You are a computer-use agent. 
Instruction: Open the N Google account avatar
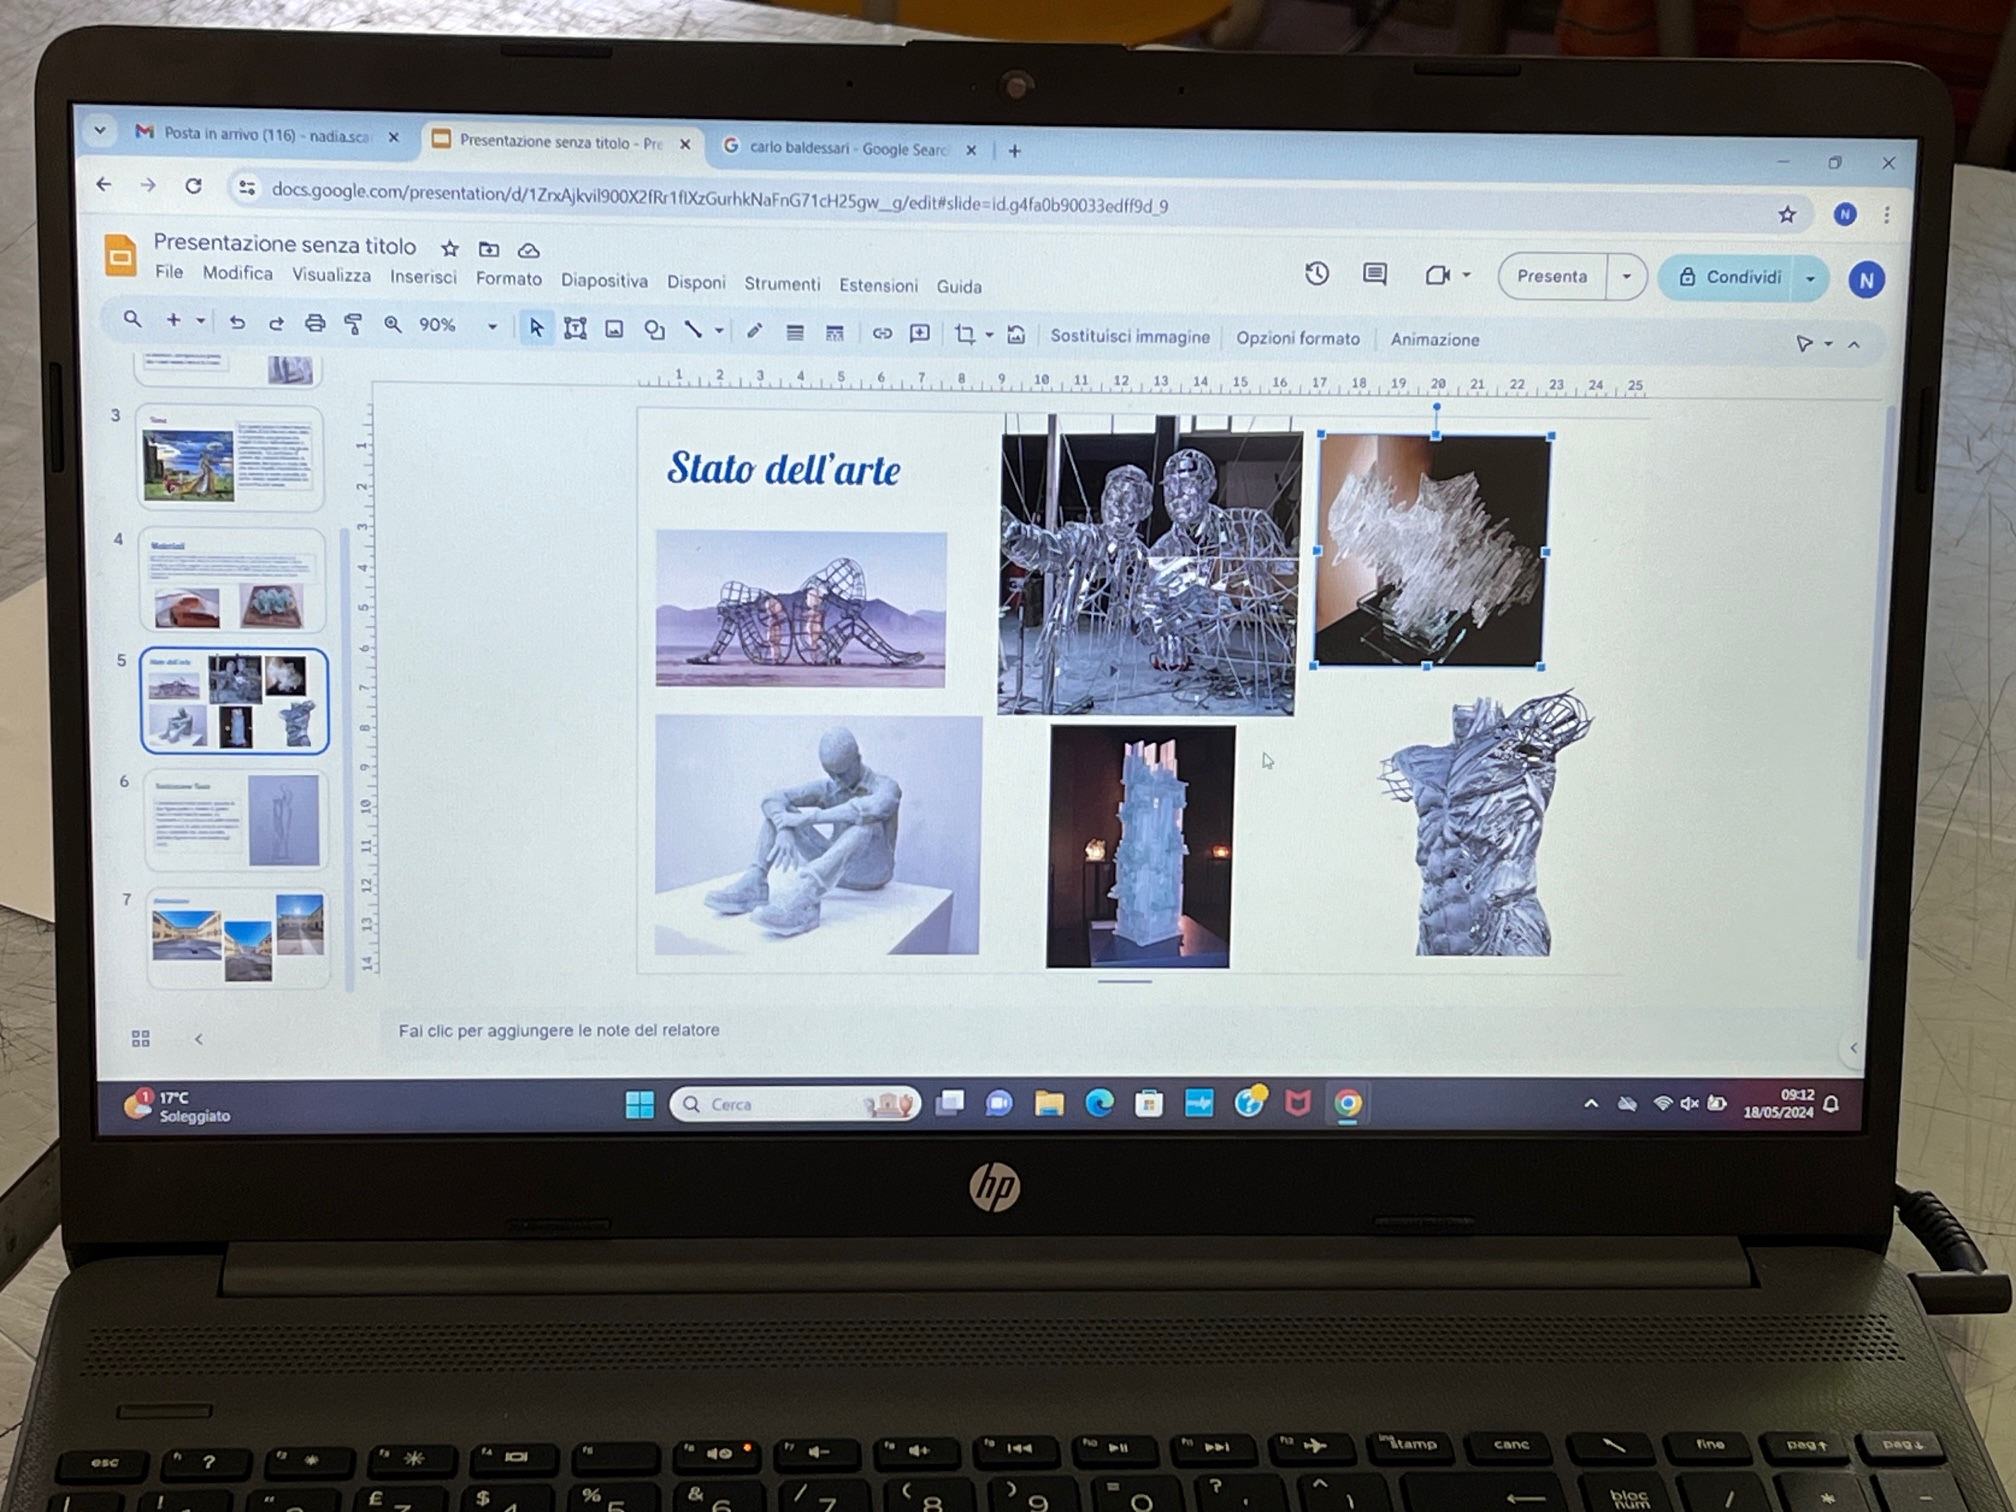point(1866,280)
